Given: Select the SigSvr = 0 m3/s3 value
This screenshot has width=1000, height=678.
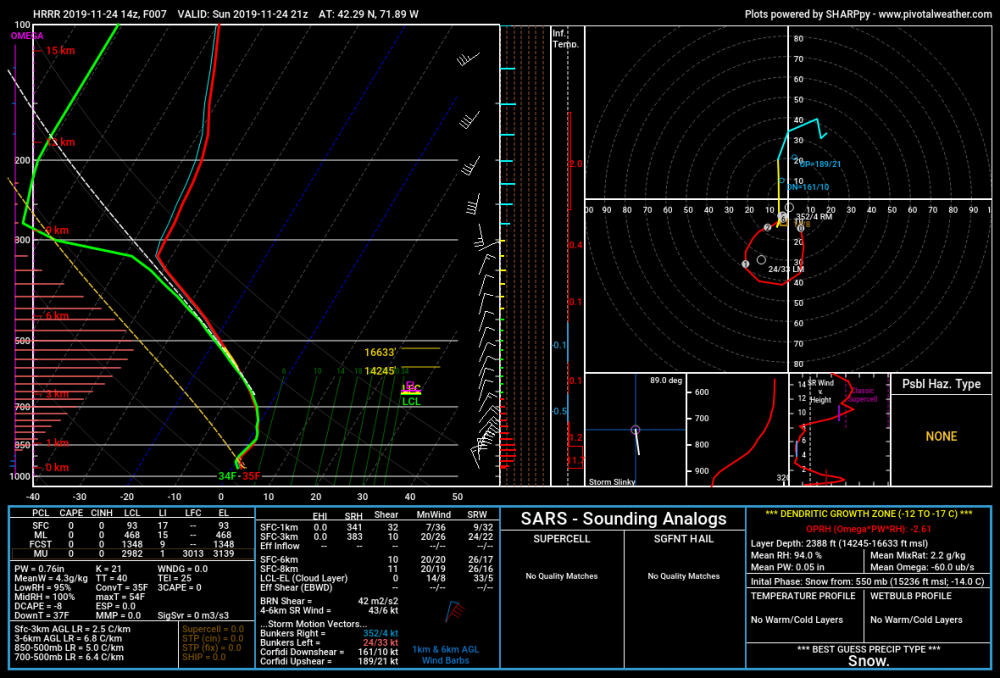Looking at the screenshot, I should 193,616.
